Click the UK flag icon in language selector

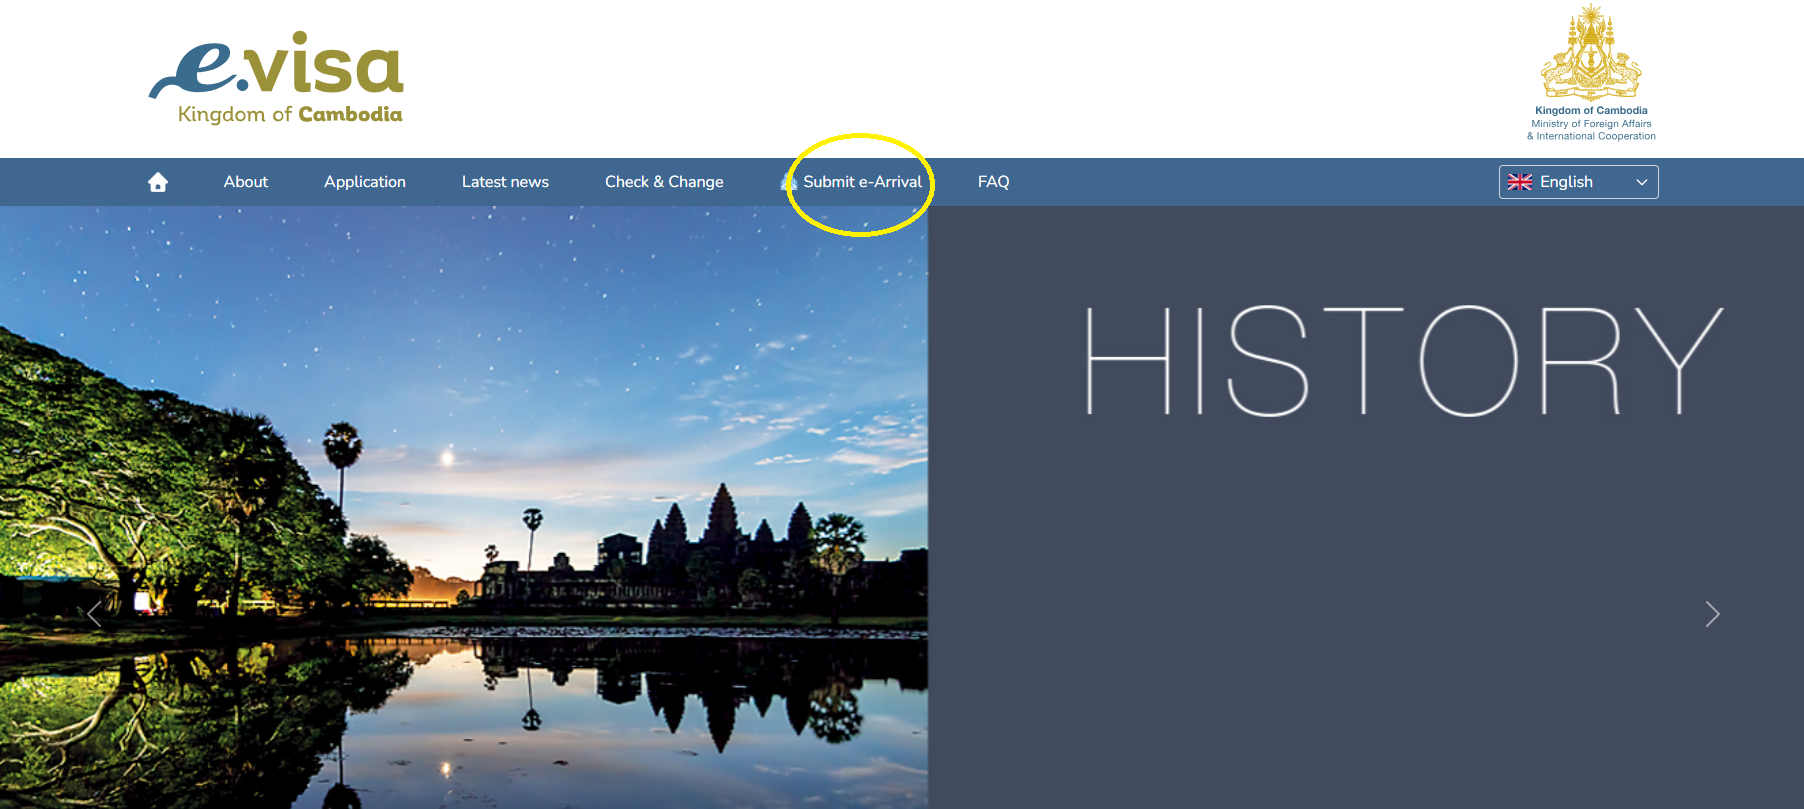[1520, 182]
